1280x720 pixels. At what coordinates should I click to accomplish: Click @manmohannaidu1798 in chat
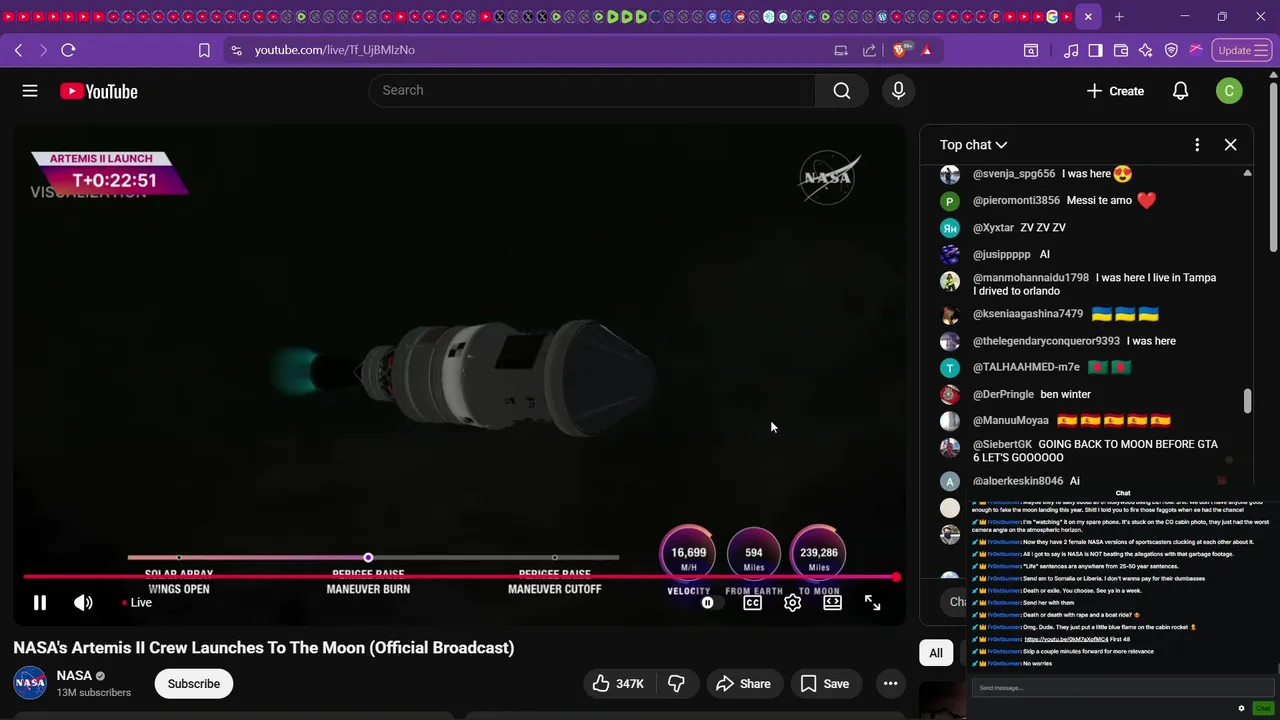(1031, 278)
